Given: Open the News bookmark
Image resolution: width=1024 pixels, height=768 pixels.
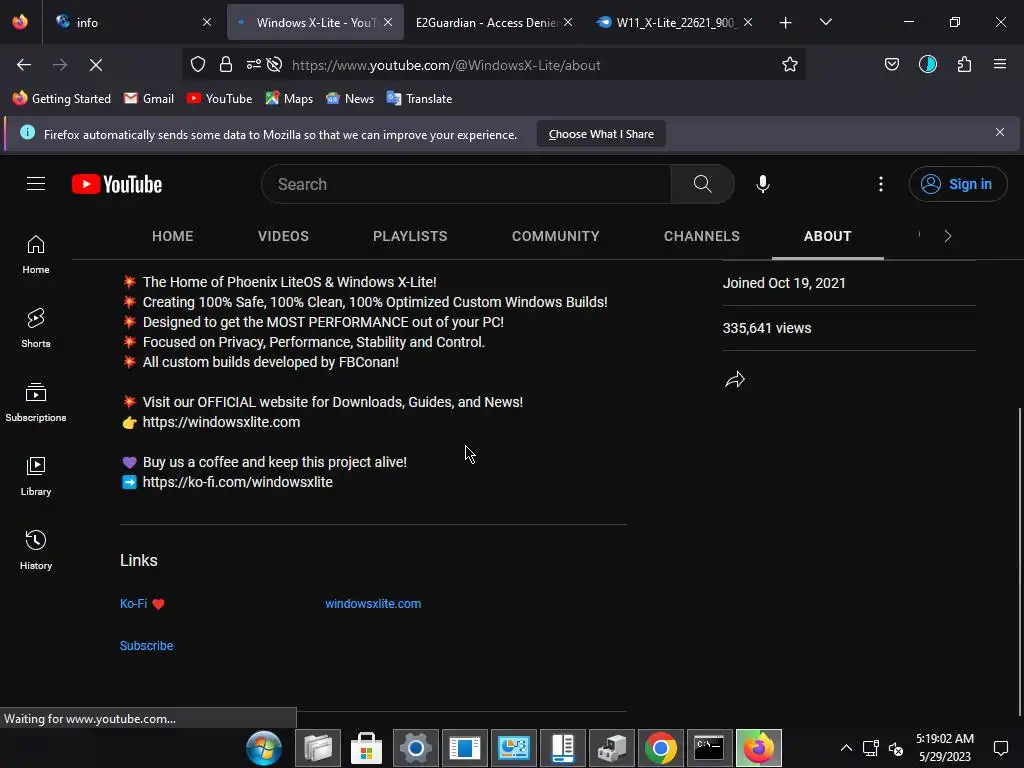Looking at the screenshot, I should (x=350, y=99).
